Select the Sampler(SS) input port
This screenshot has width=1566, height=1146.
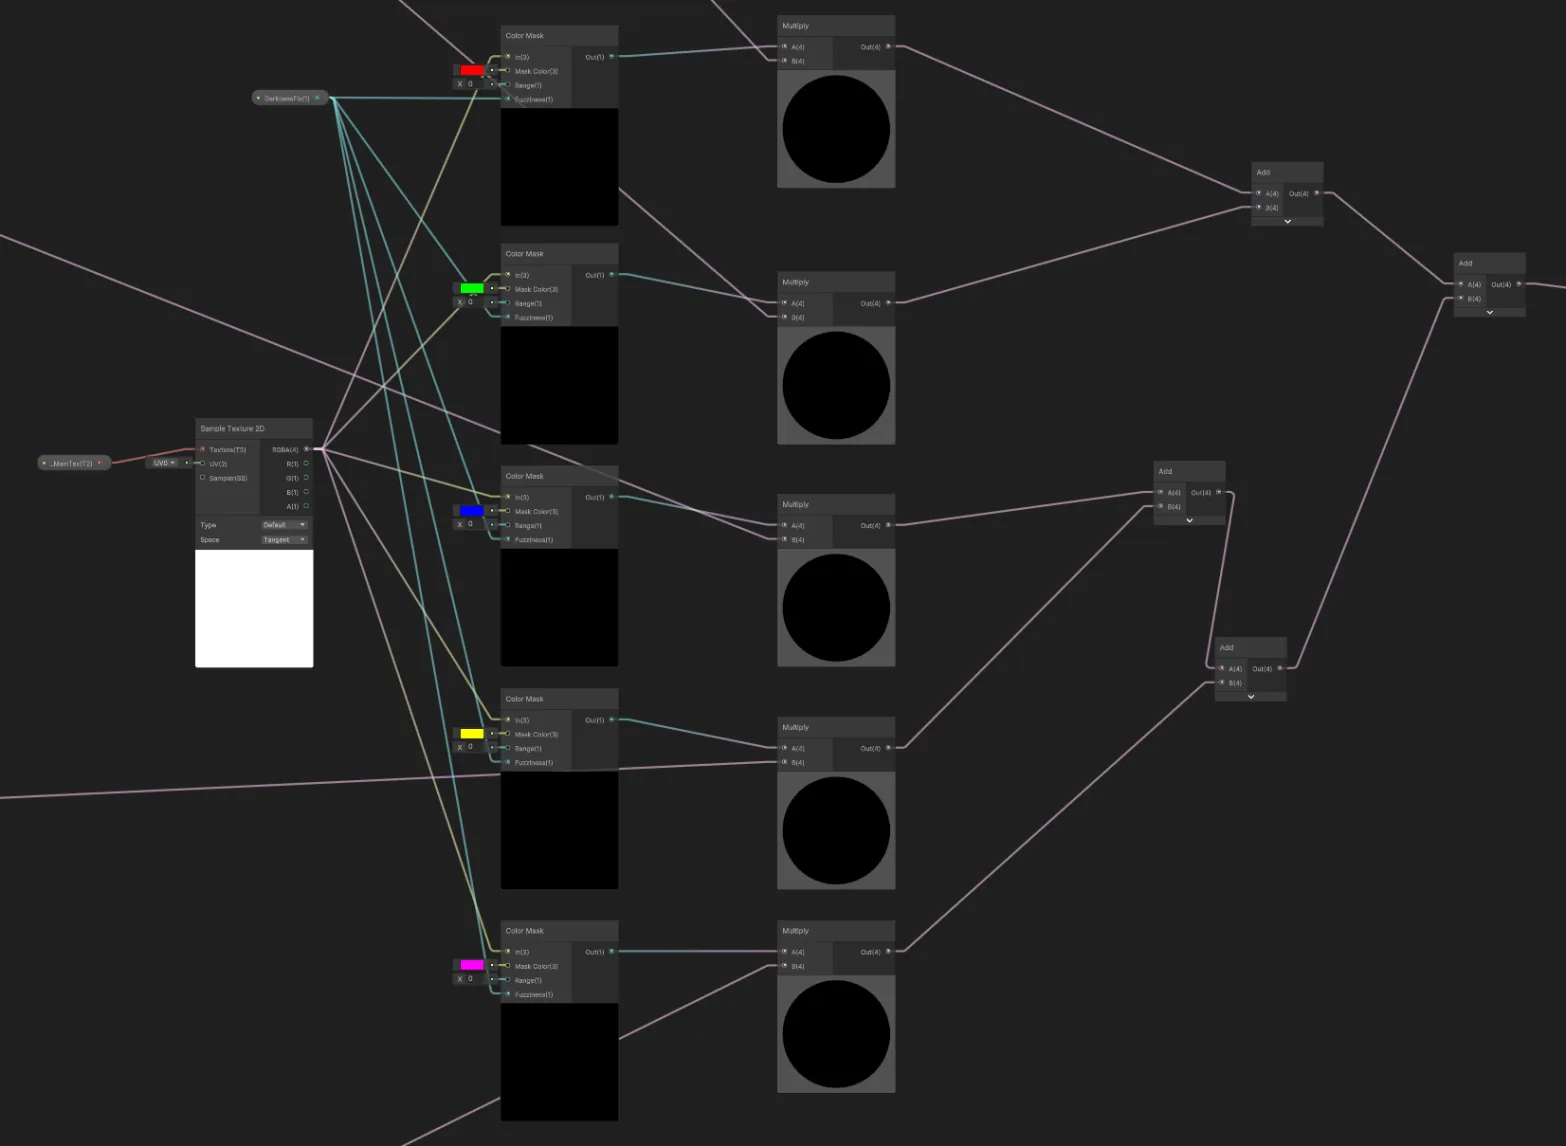[x=203, y=478]
